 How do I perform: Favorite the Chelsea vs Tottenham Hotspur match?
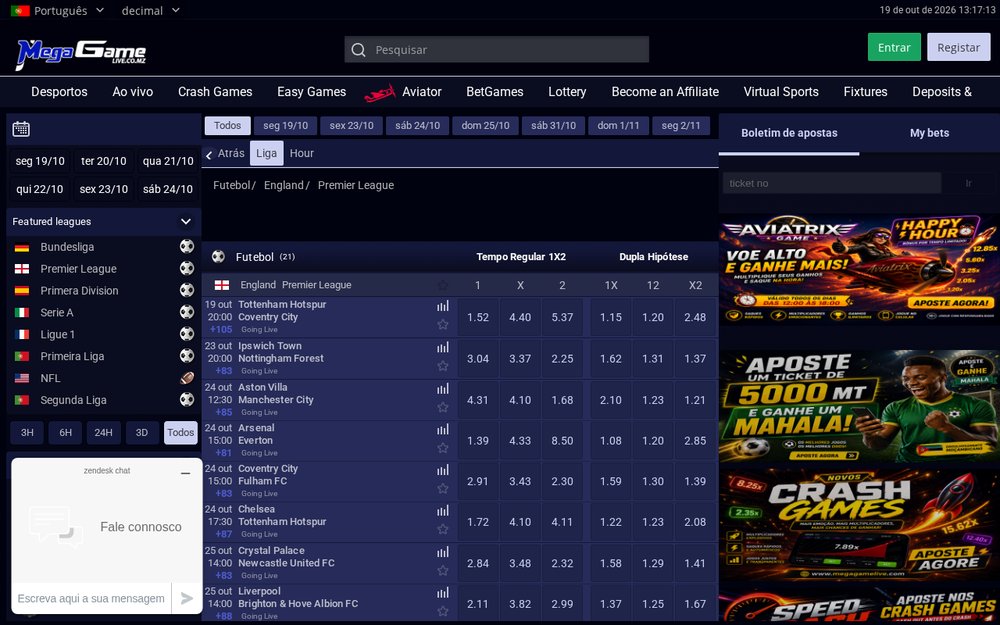tap(443, 529)
